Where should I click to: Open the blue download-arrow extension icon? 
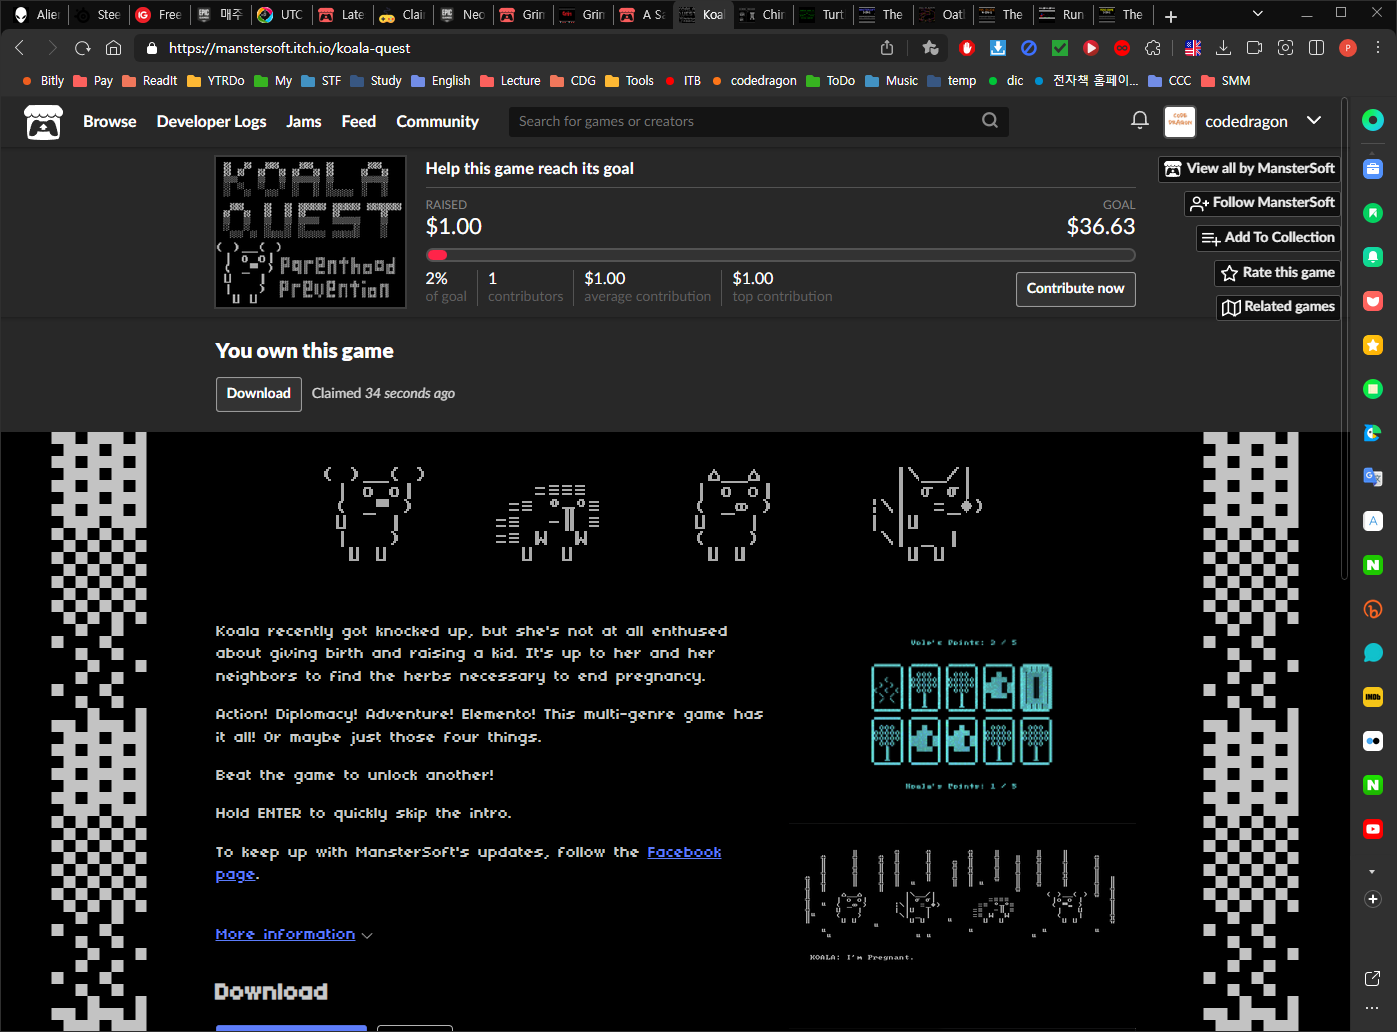(998, 48)
